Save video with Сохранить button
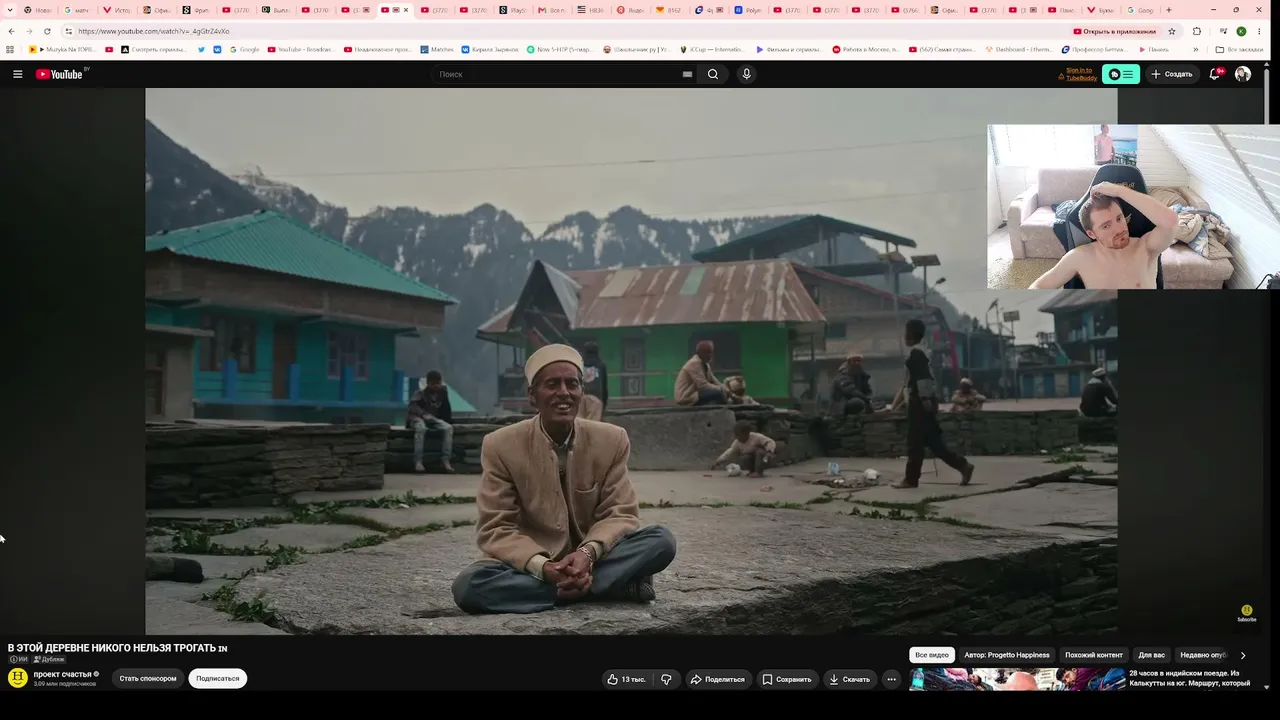 pyautogui.click(x=787, y=679)
